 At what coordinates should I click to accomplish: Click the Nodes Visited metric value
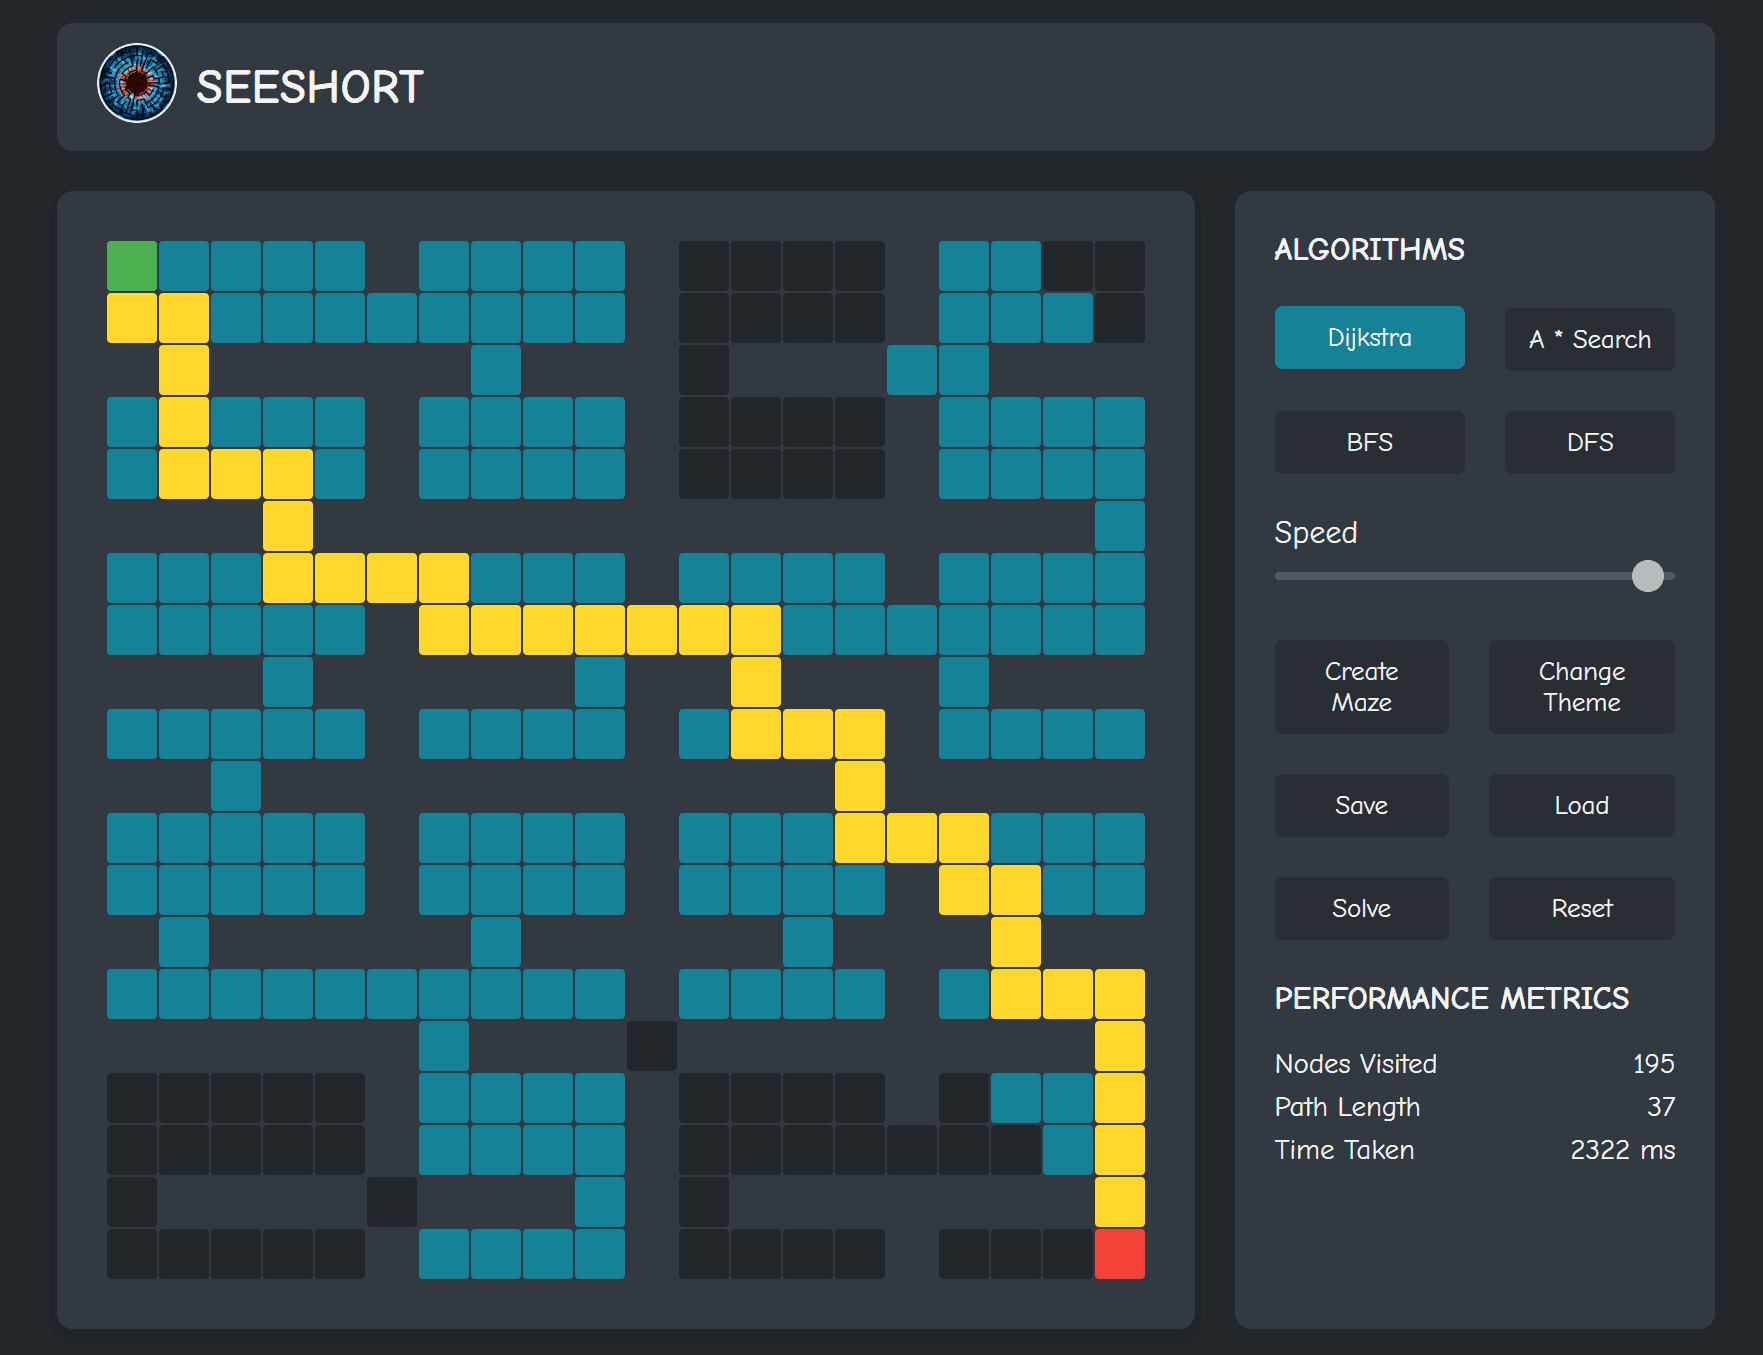pos(1653,1064)
